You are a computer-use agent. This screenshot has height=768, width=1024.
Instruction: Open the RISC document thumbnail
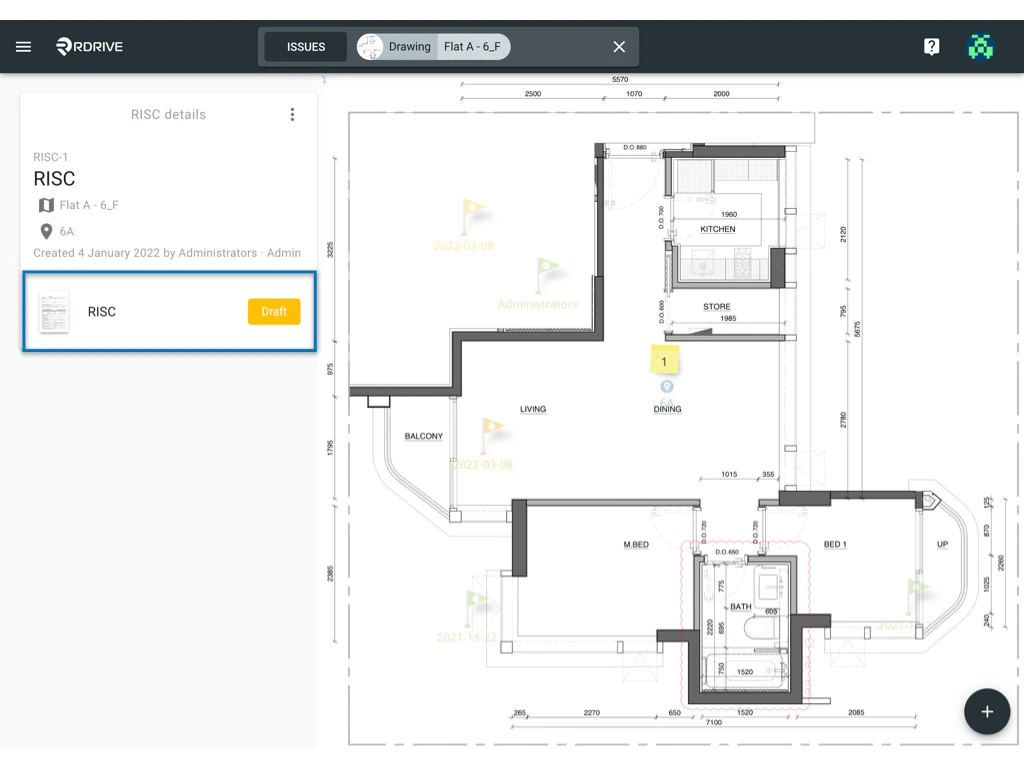click(x=54, y=311)
